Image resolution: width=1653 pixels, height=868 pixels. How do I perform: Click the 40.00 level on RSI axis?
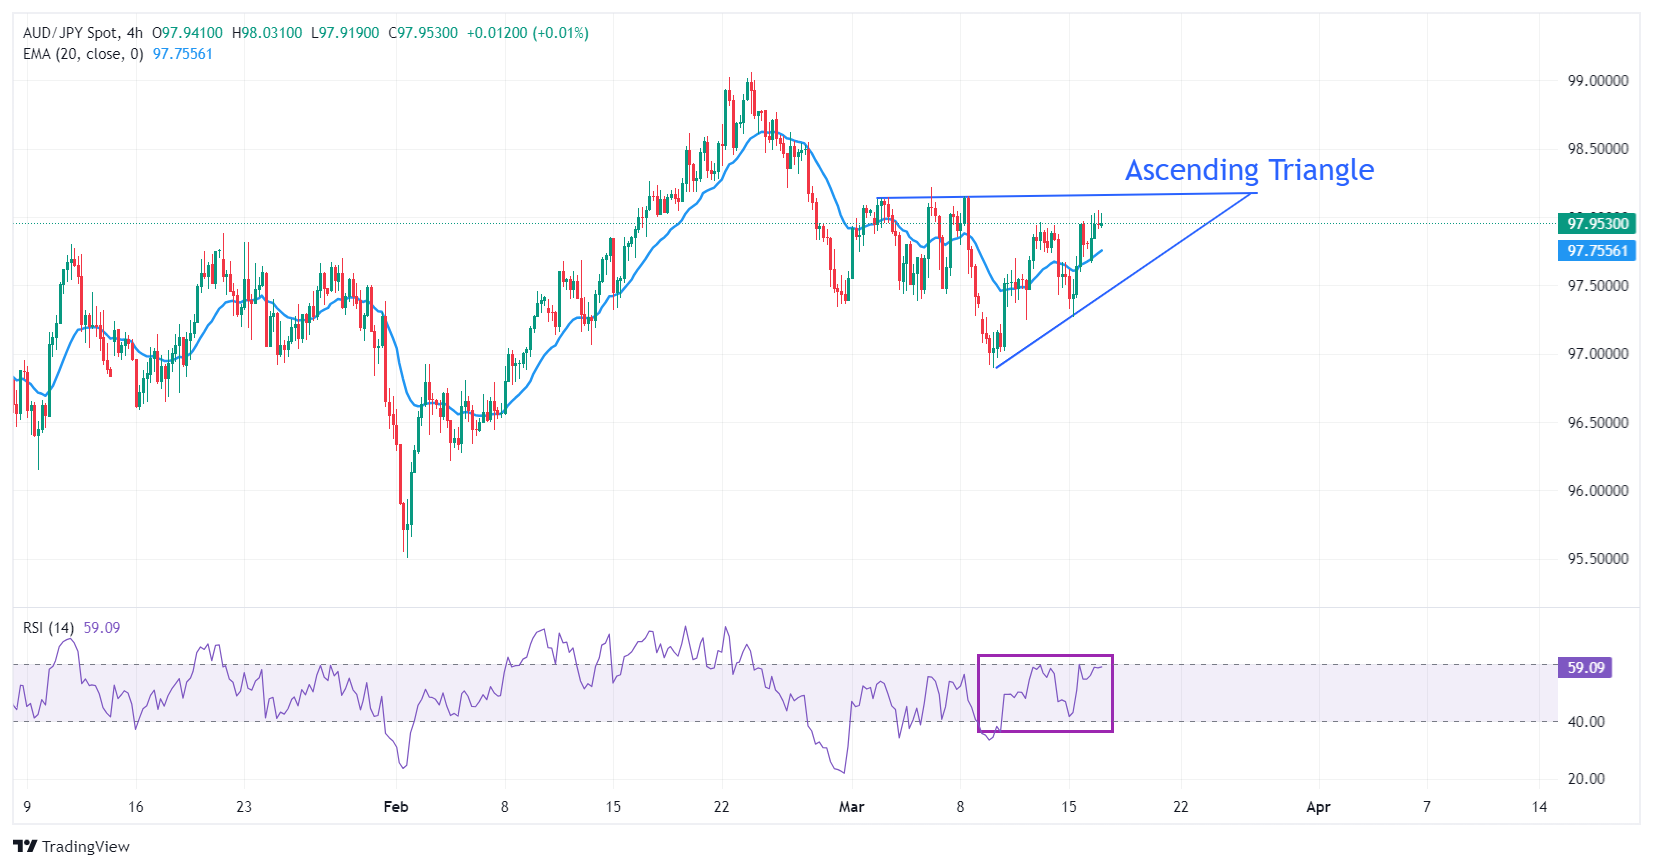[x=1585, y=721]
